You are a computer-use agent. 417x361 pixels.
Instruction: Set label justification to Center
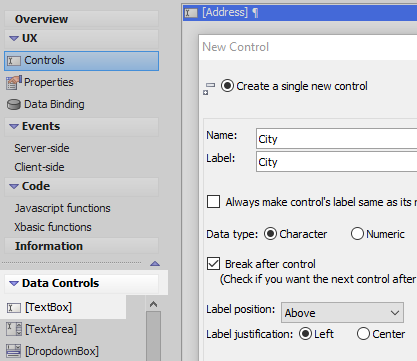click(363, 334)
